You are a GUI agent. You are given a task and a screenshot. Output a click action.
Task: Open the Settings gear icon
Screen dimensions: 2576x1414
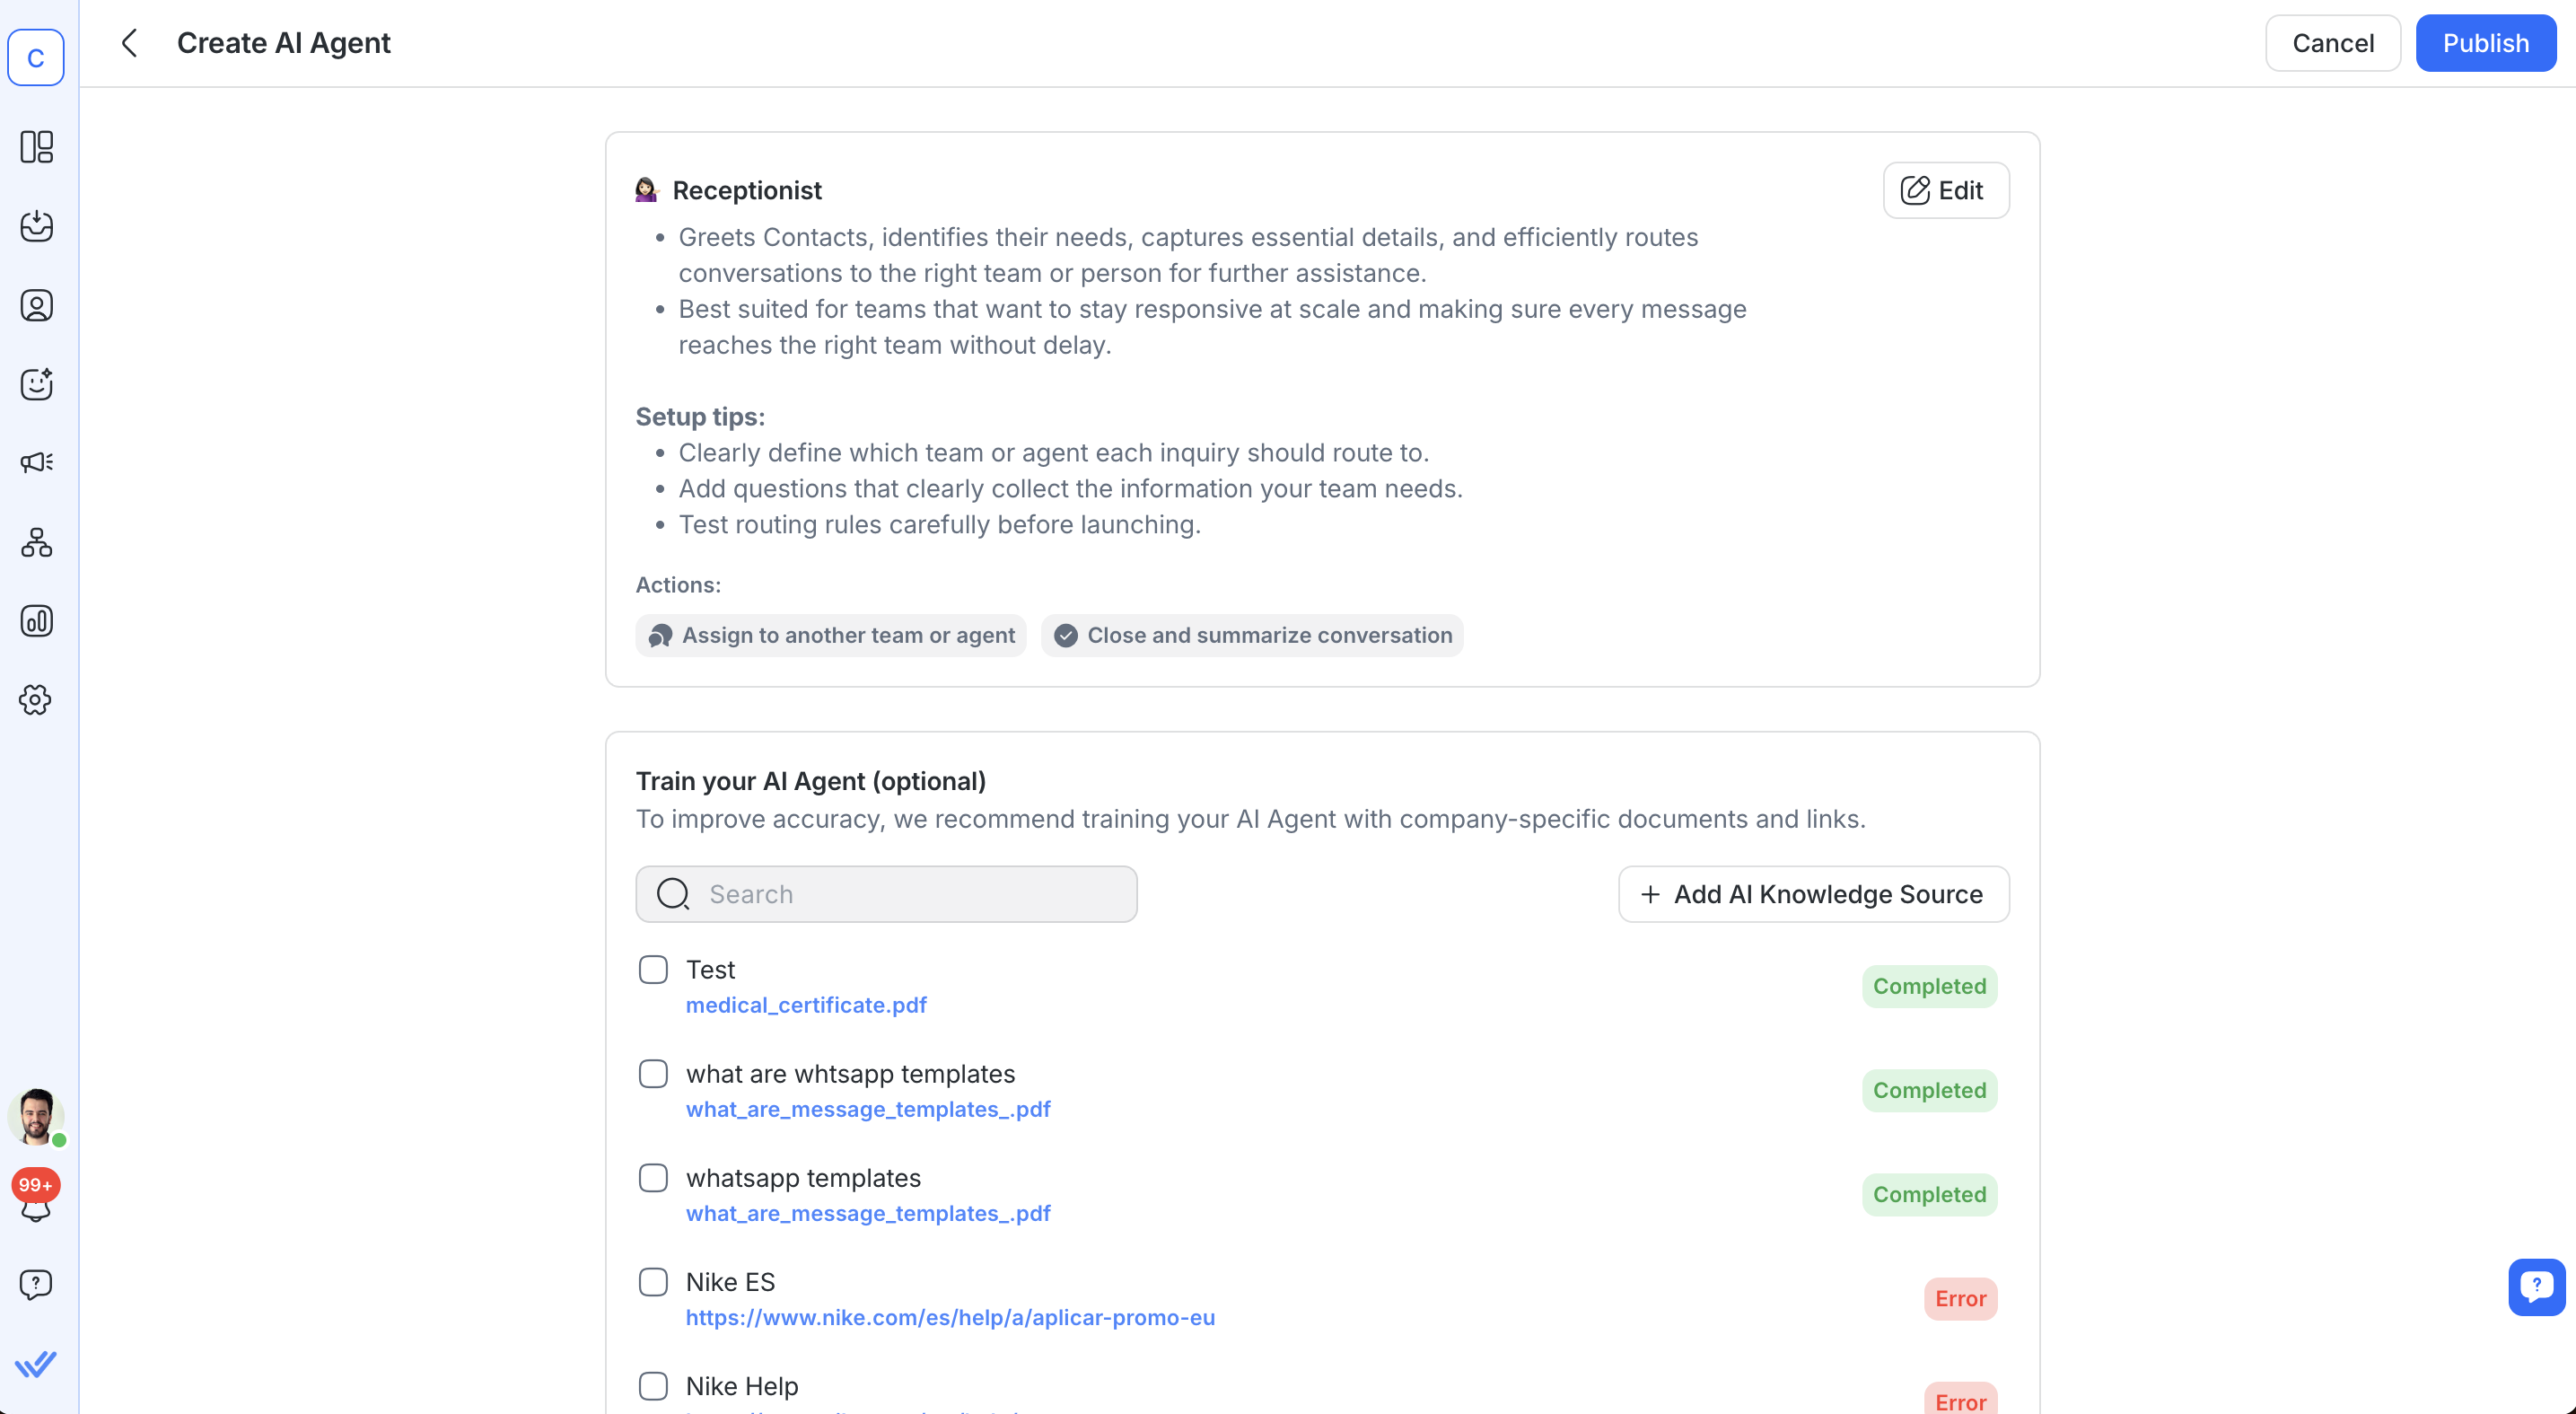(x=37, y=700)
